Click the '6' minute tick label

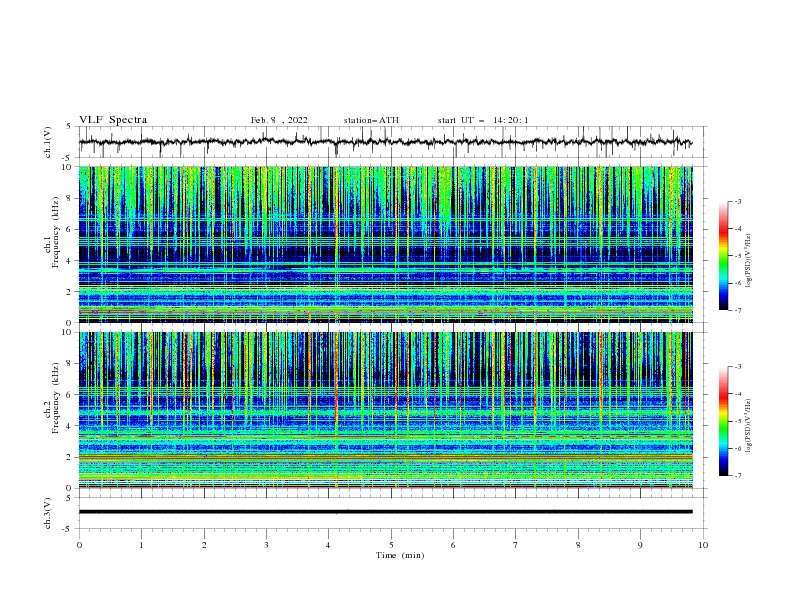(453, 545)
